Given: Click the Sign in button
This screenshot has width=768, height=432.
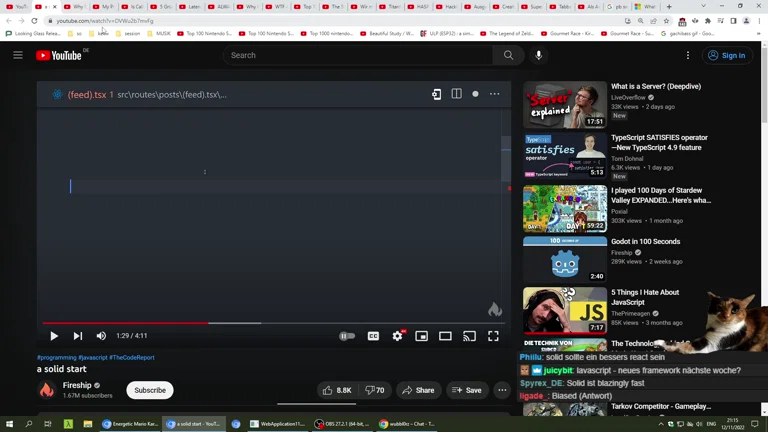Looking at the screenshot, I should pos(727,56).
